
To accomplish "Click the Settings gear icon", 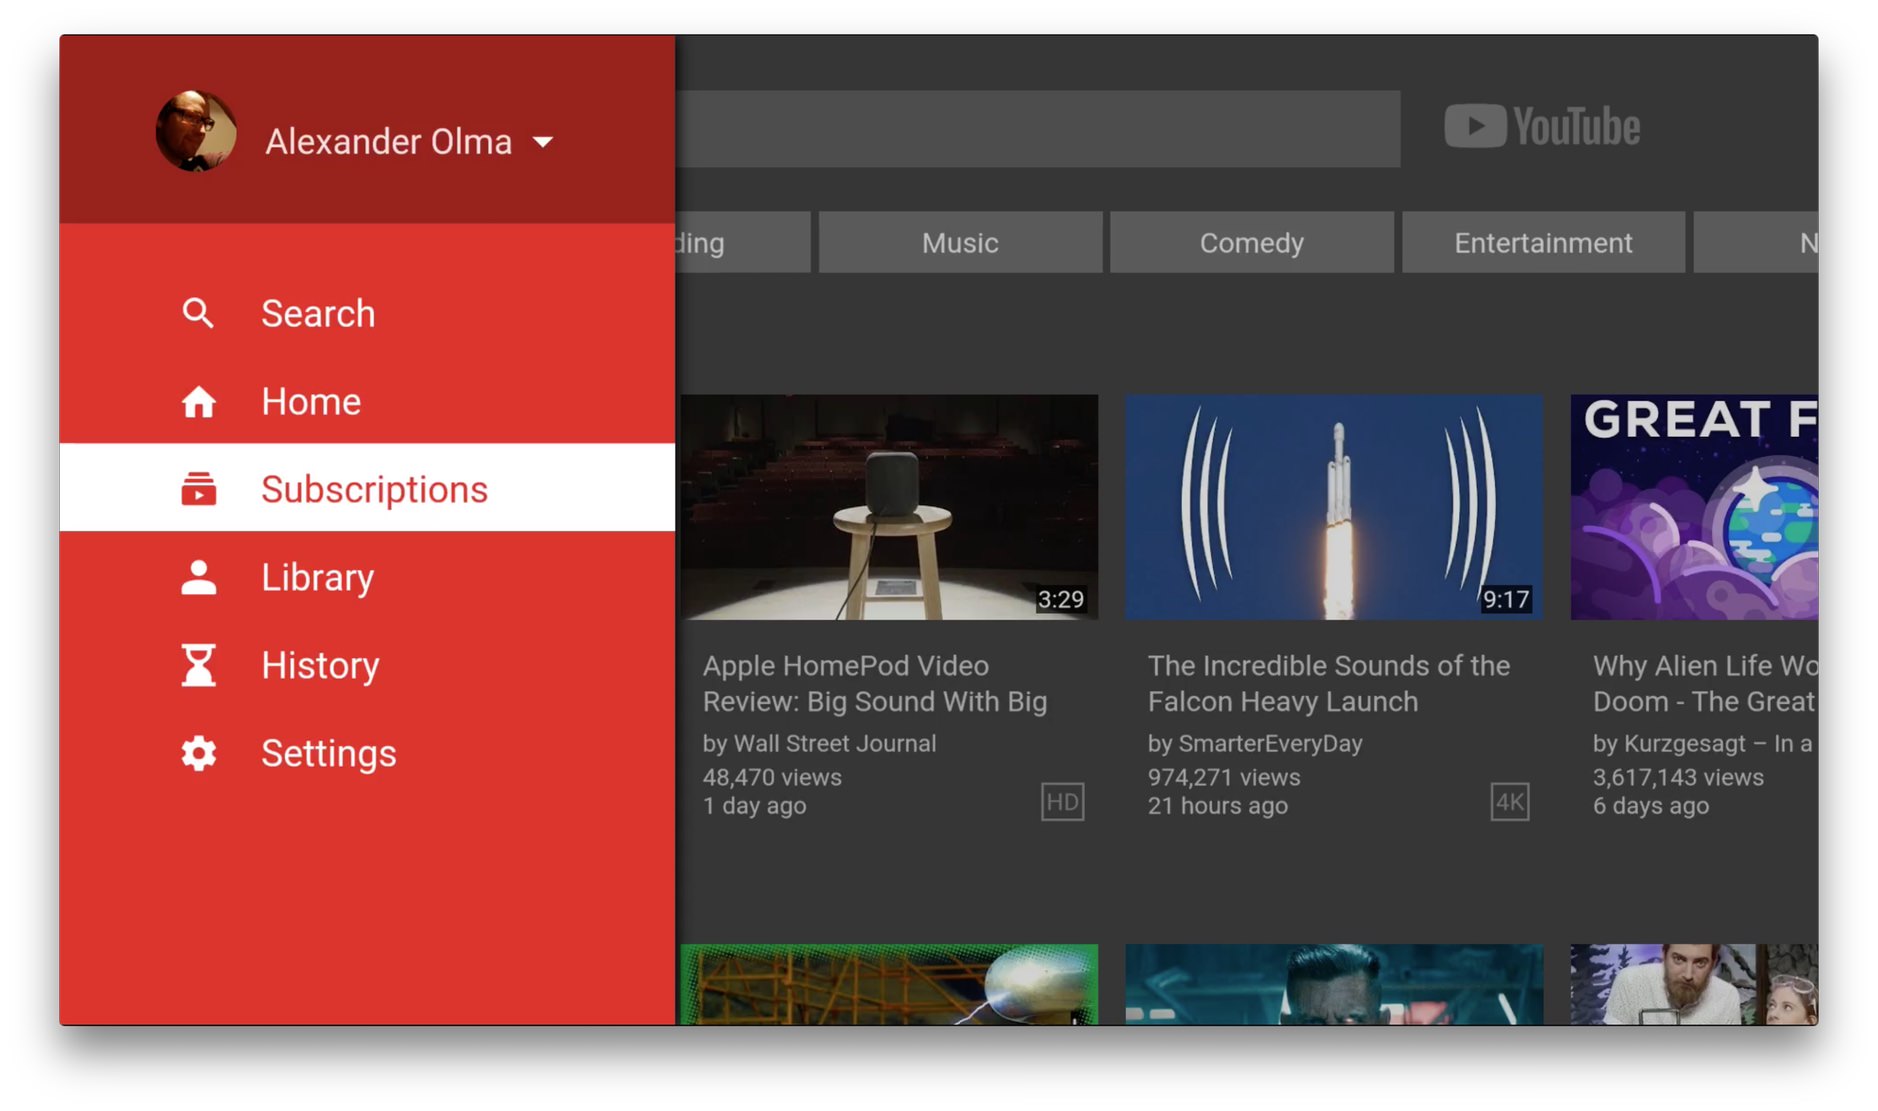I will point(198,753).
